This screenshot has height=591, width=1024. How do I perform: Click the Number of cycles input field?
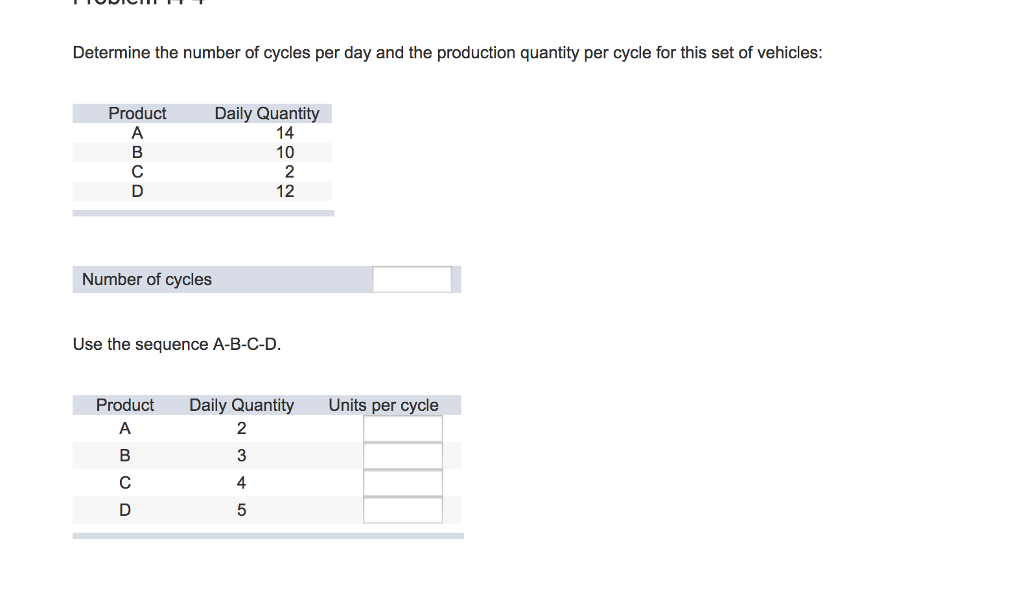coord(411,279)
